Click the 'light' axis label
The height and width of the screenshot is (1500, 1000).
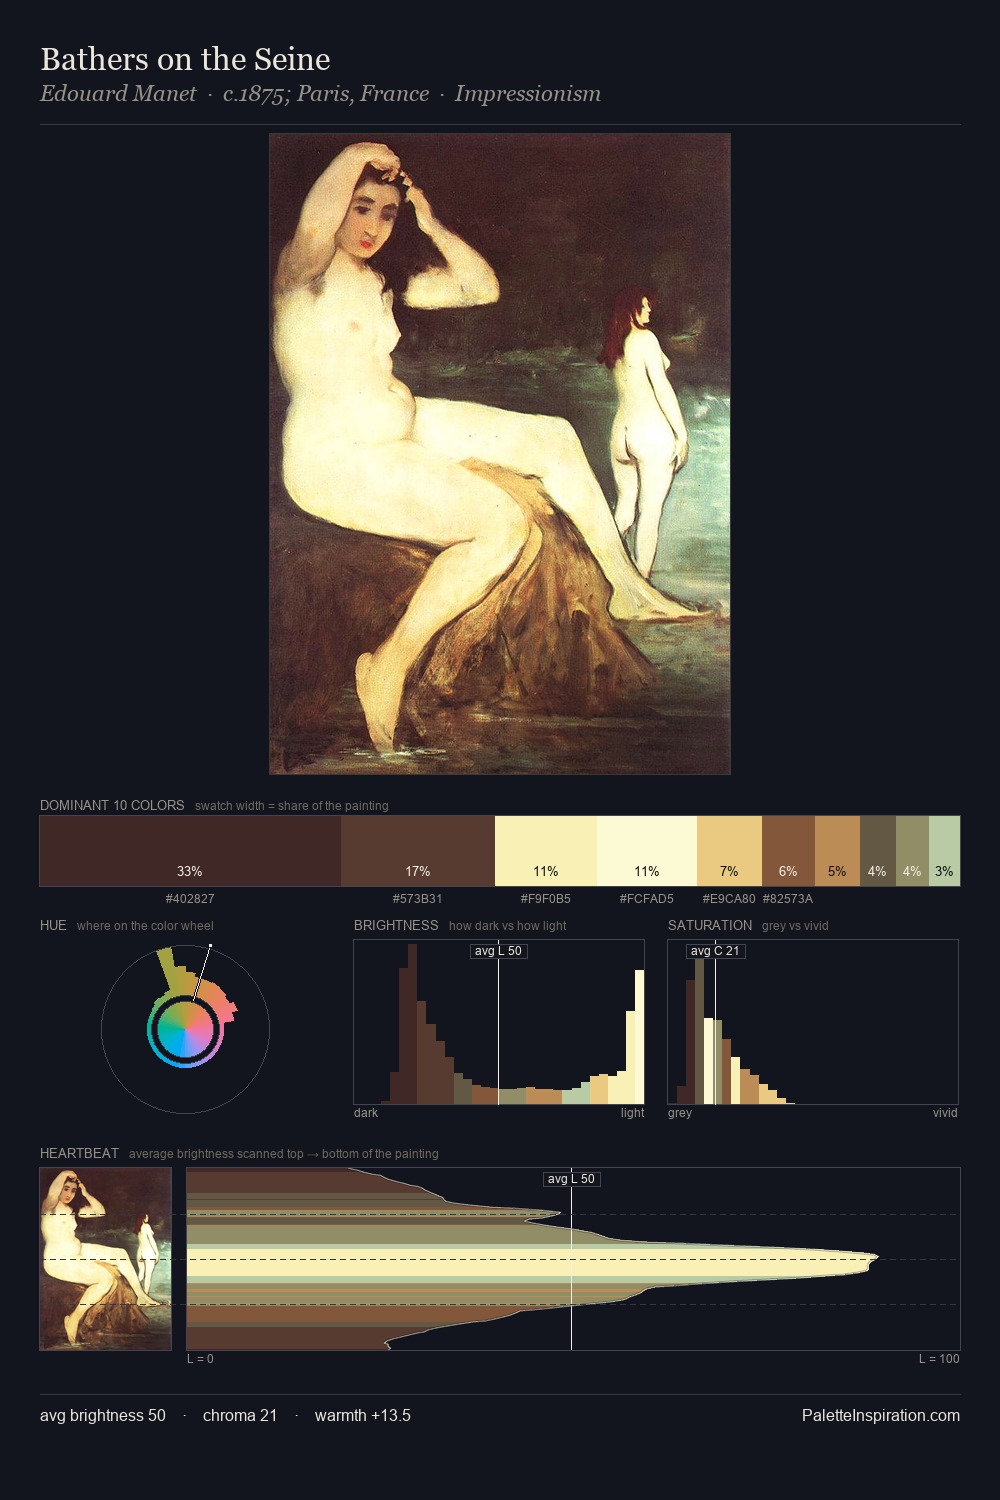(633, 1113)
